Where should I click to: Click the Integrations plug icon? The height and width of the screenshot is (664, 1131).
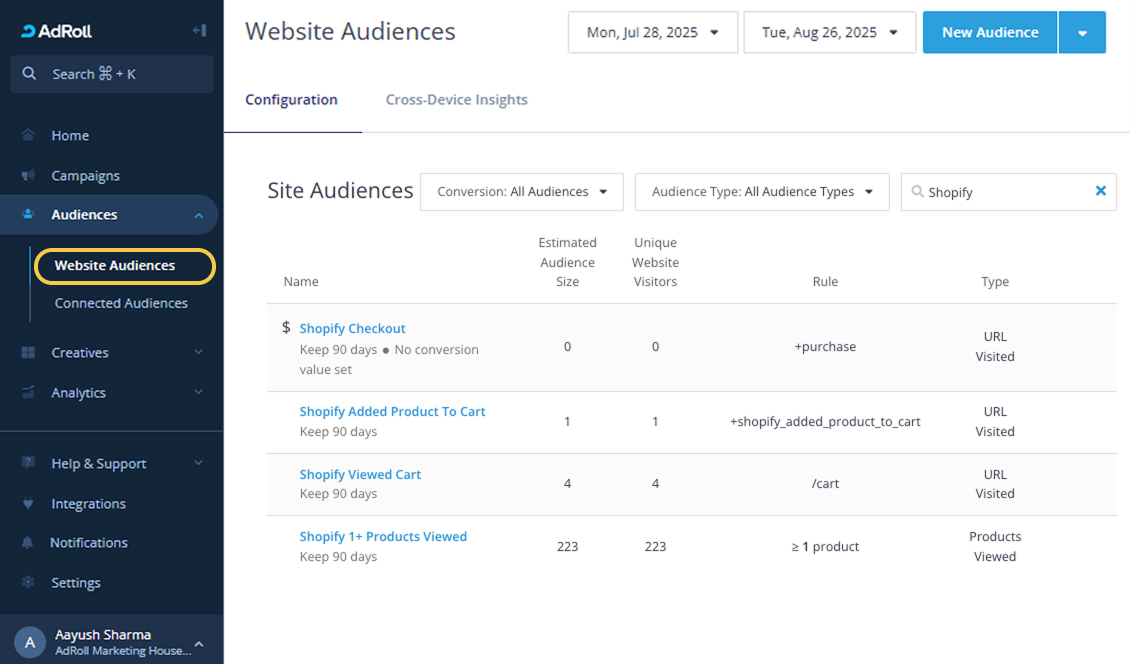(x=28, y=504)
